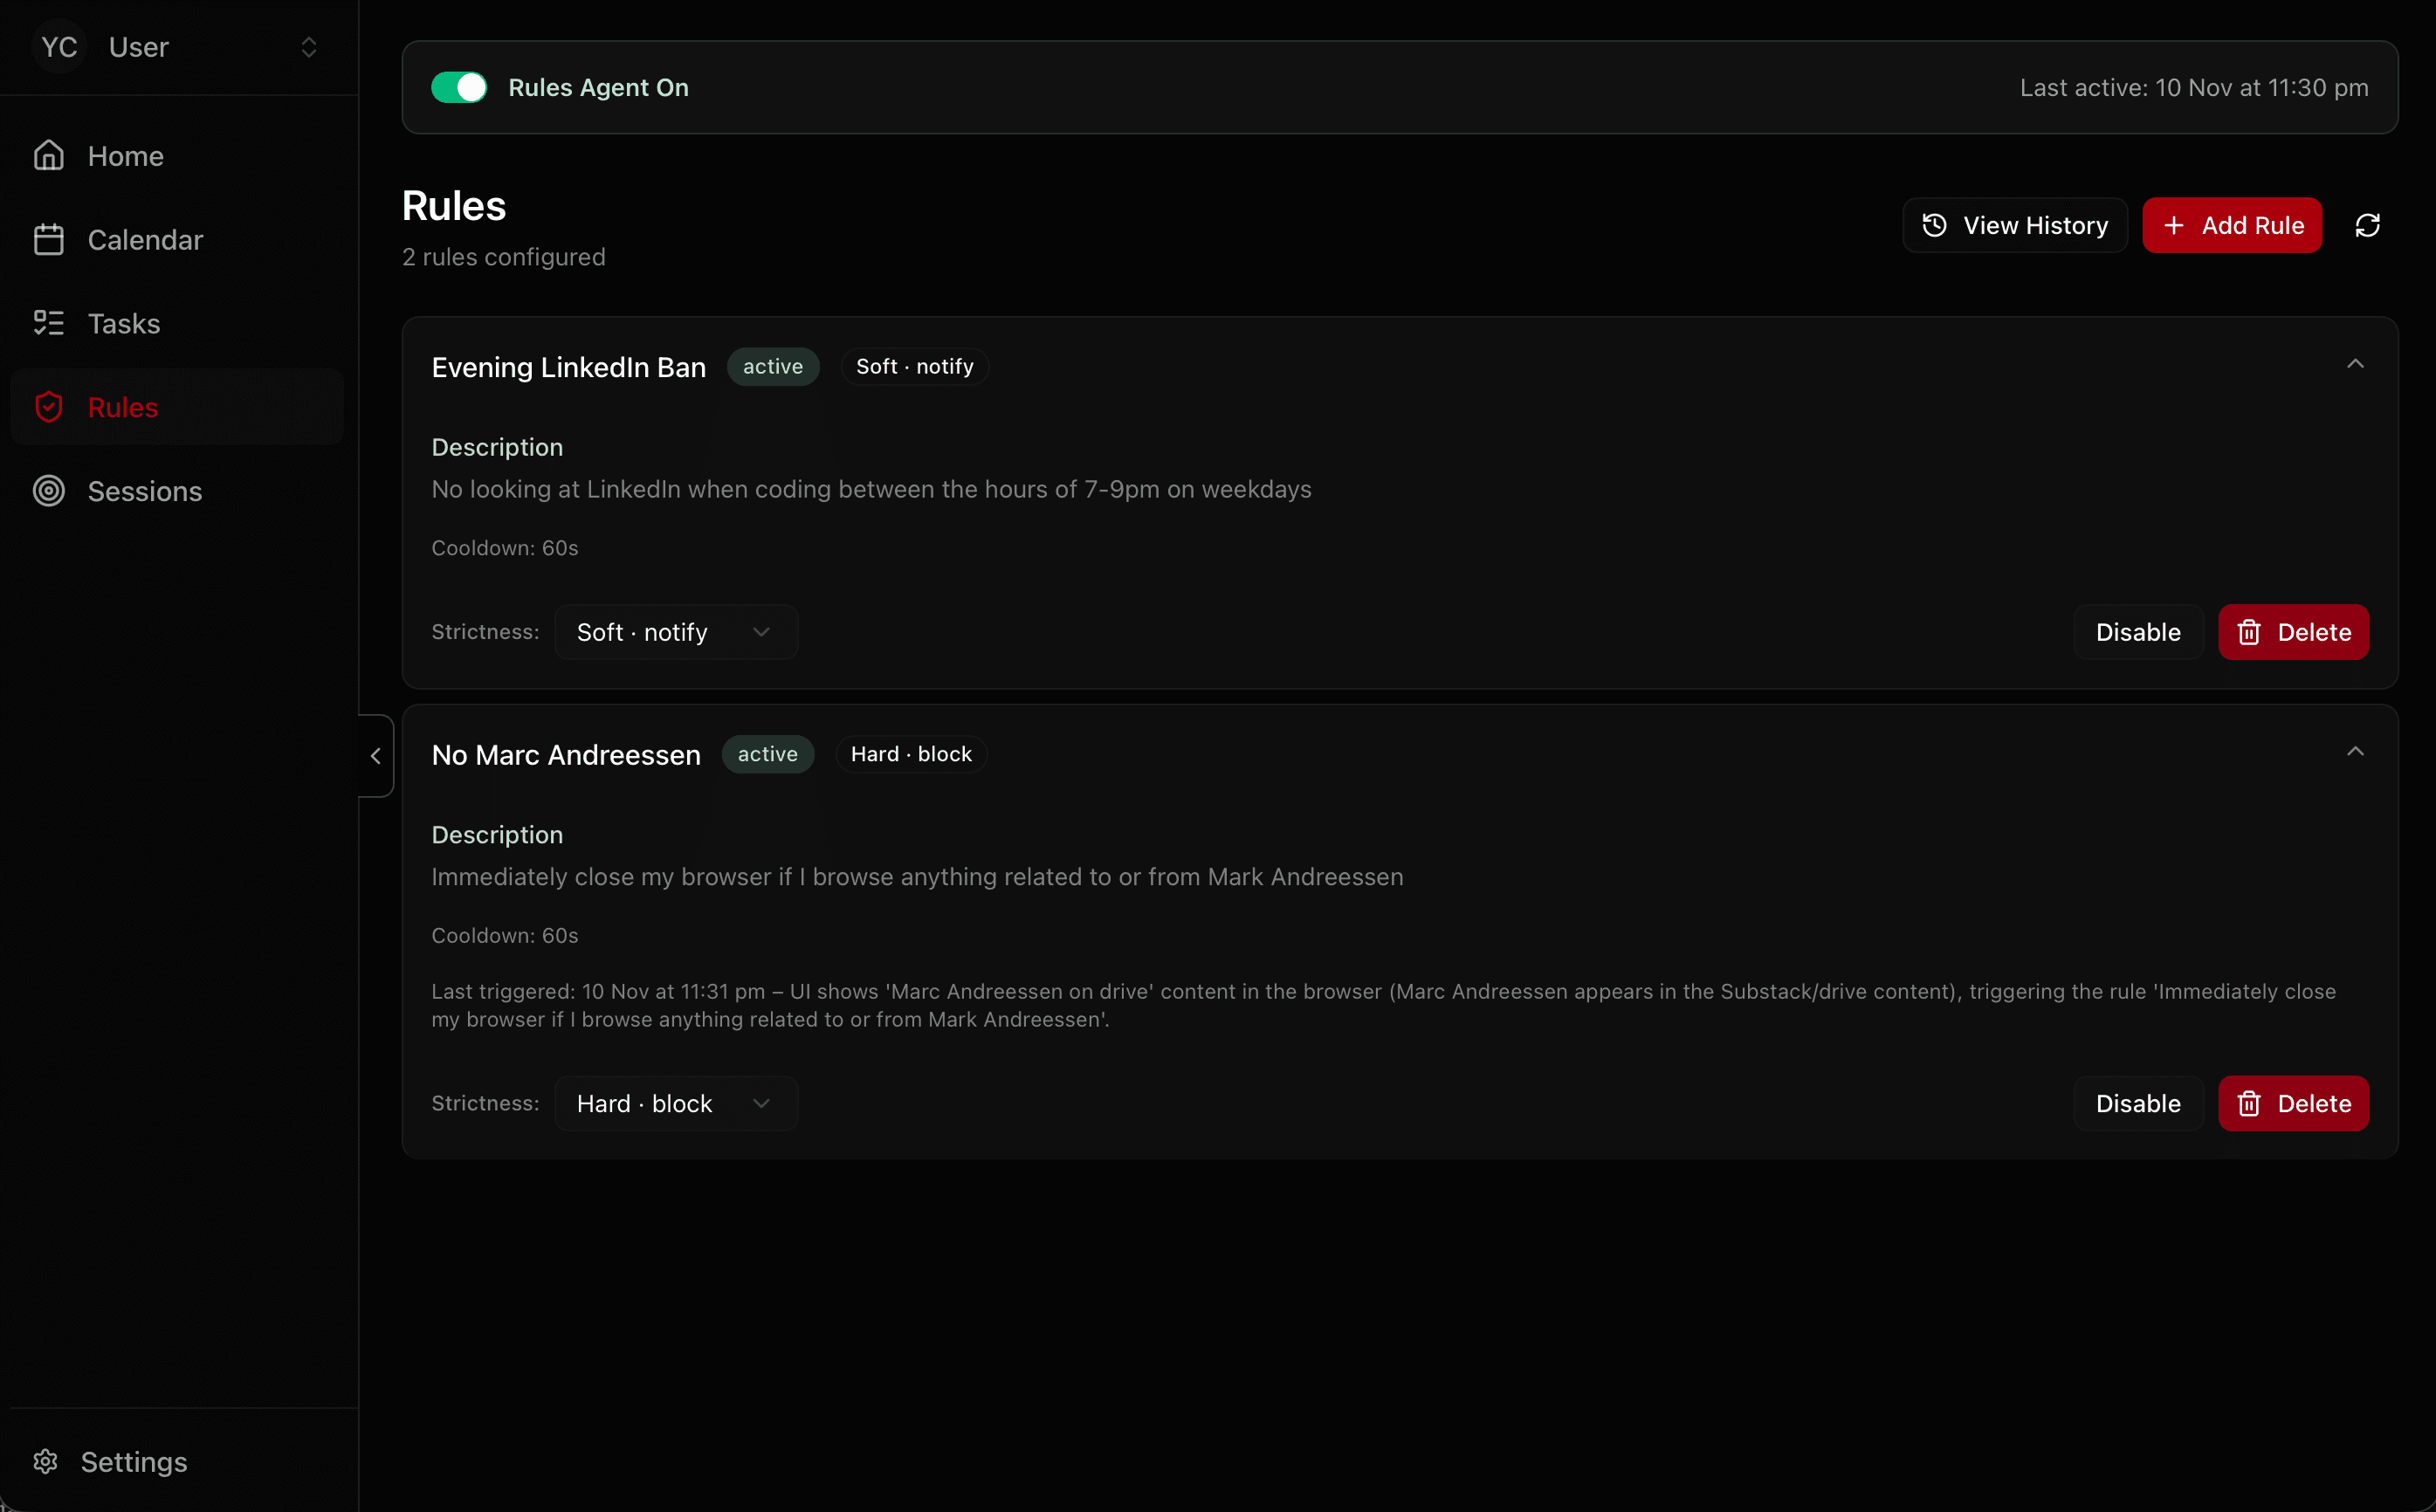Click the trash icon on Evening LinkedIn Ban Delete
This screenshot has height=1512, width=2436.
click(x=2249, y=632)
